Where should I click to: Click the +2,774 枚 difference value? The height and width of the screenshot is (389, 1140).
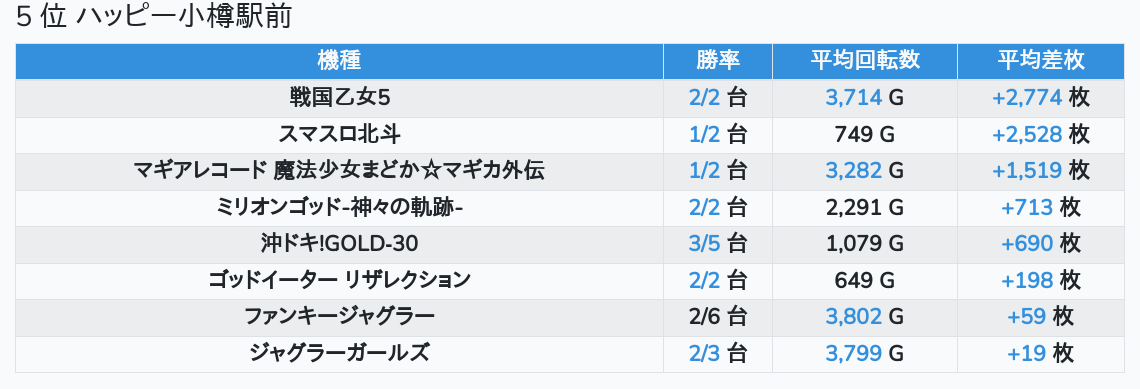[x=1040, y=97]
